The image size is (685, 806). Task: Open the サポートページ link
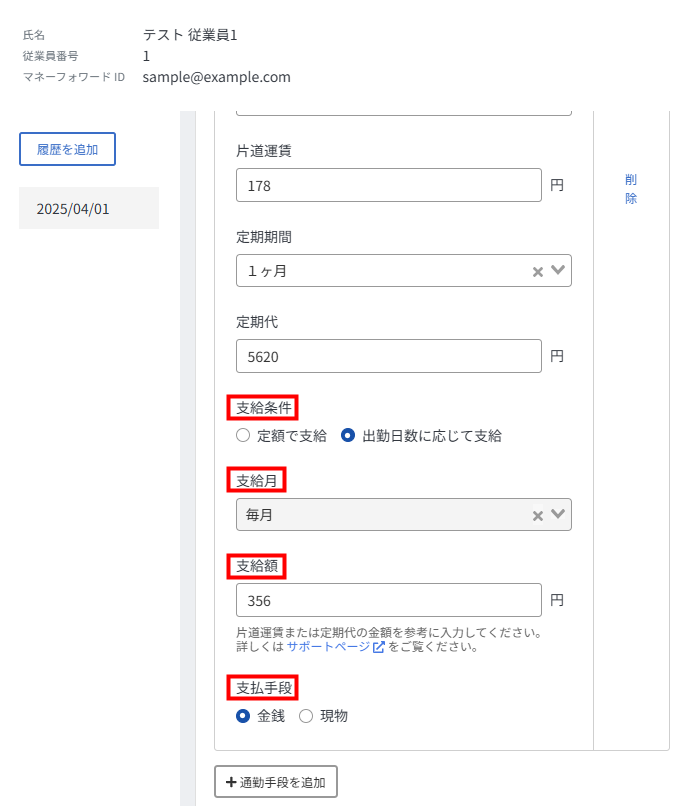coord(328,647)
